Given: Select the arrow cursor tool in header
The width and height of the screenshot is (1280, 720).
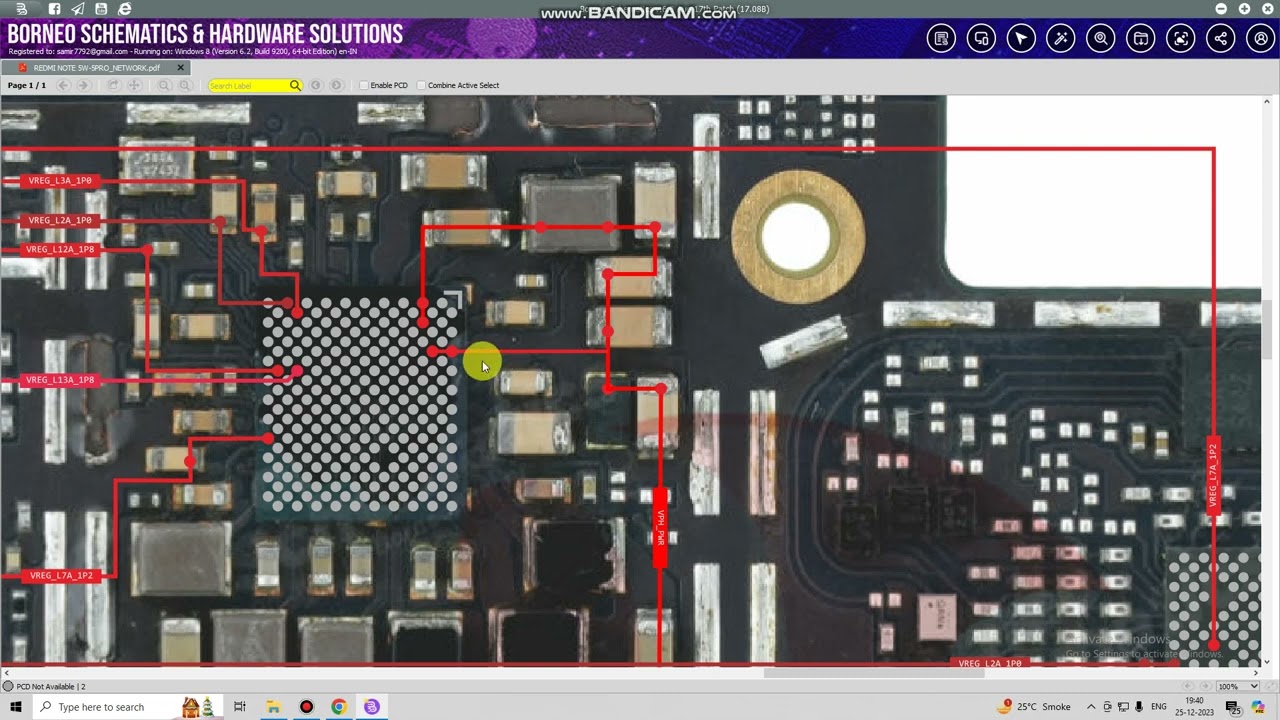Looking at the screenshot, I should tap(1021, 39).
